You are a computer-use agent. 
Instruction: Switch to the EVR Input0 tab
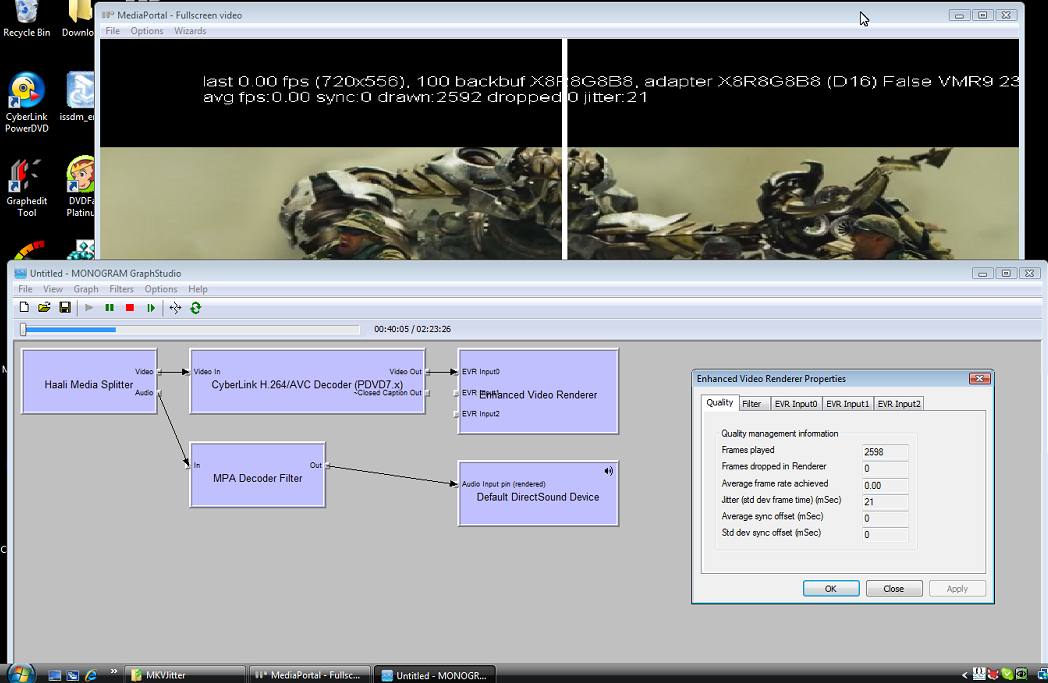pos(795,404)
